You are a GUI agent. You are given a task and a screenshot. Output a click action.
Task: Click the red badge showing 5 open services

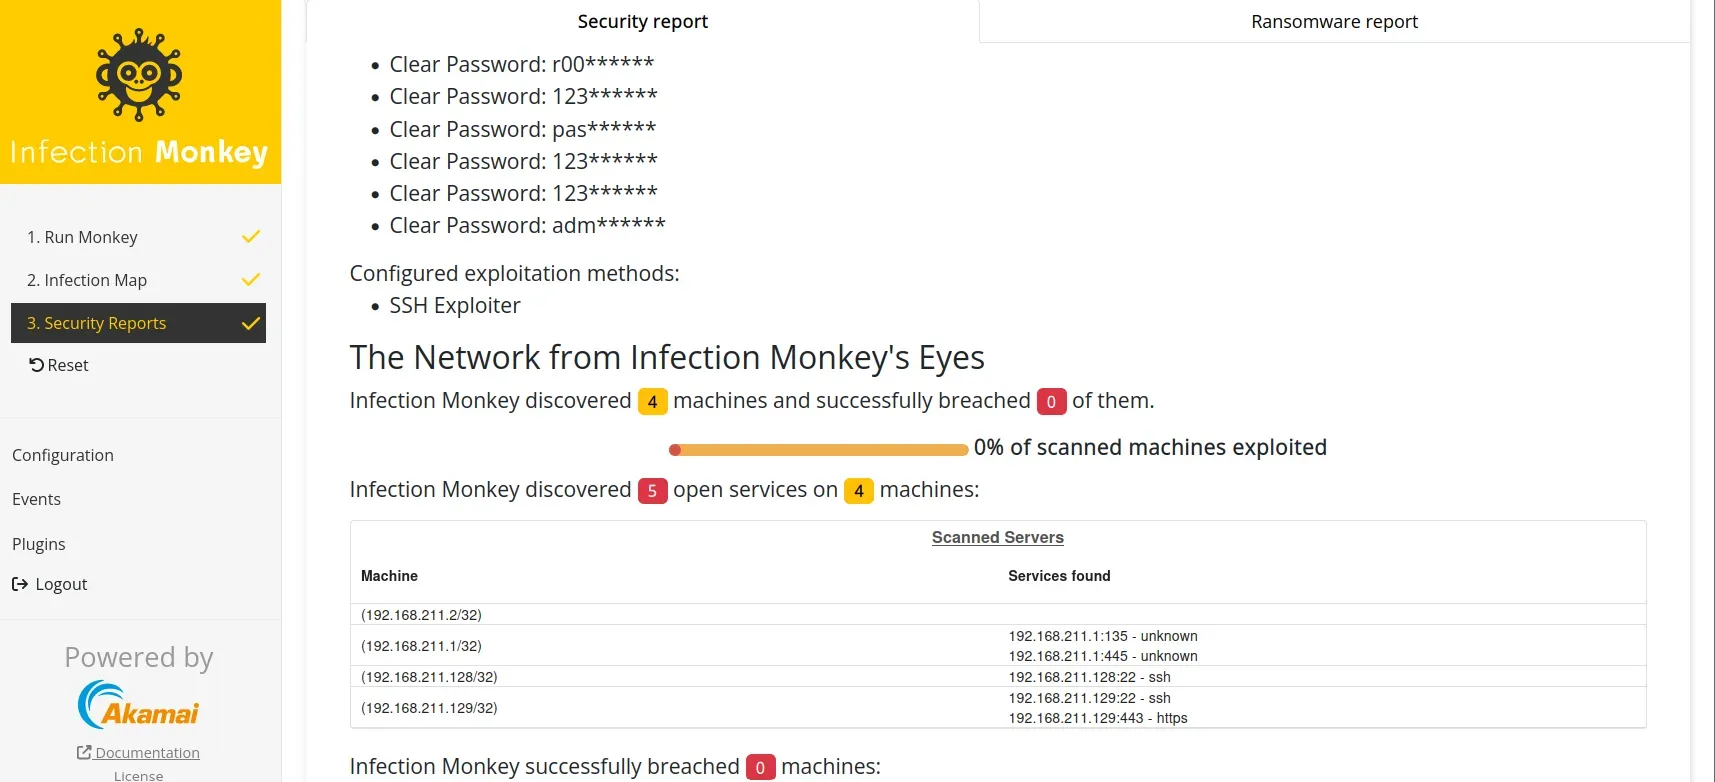[652, 491]
